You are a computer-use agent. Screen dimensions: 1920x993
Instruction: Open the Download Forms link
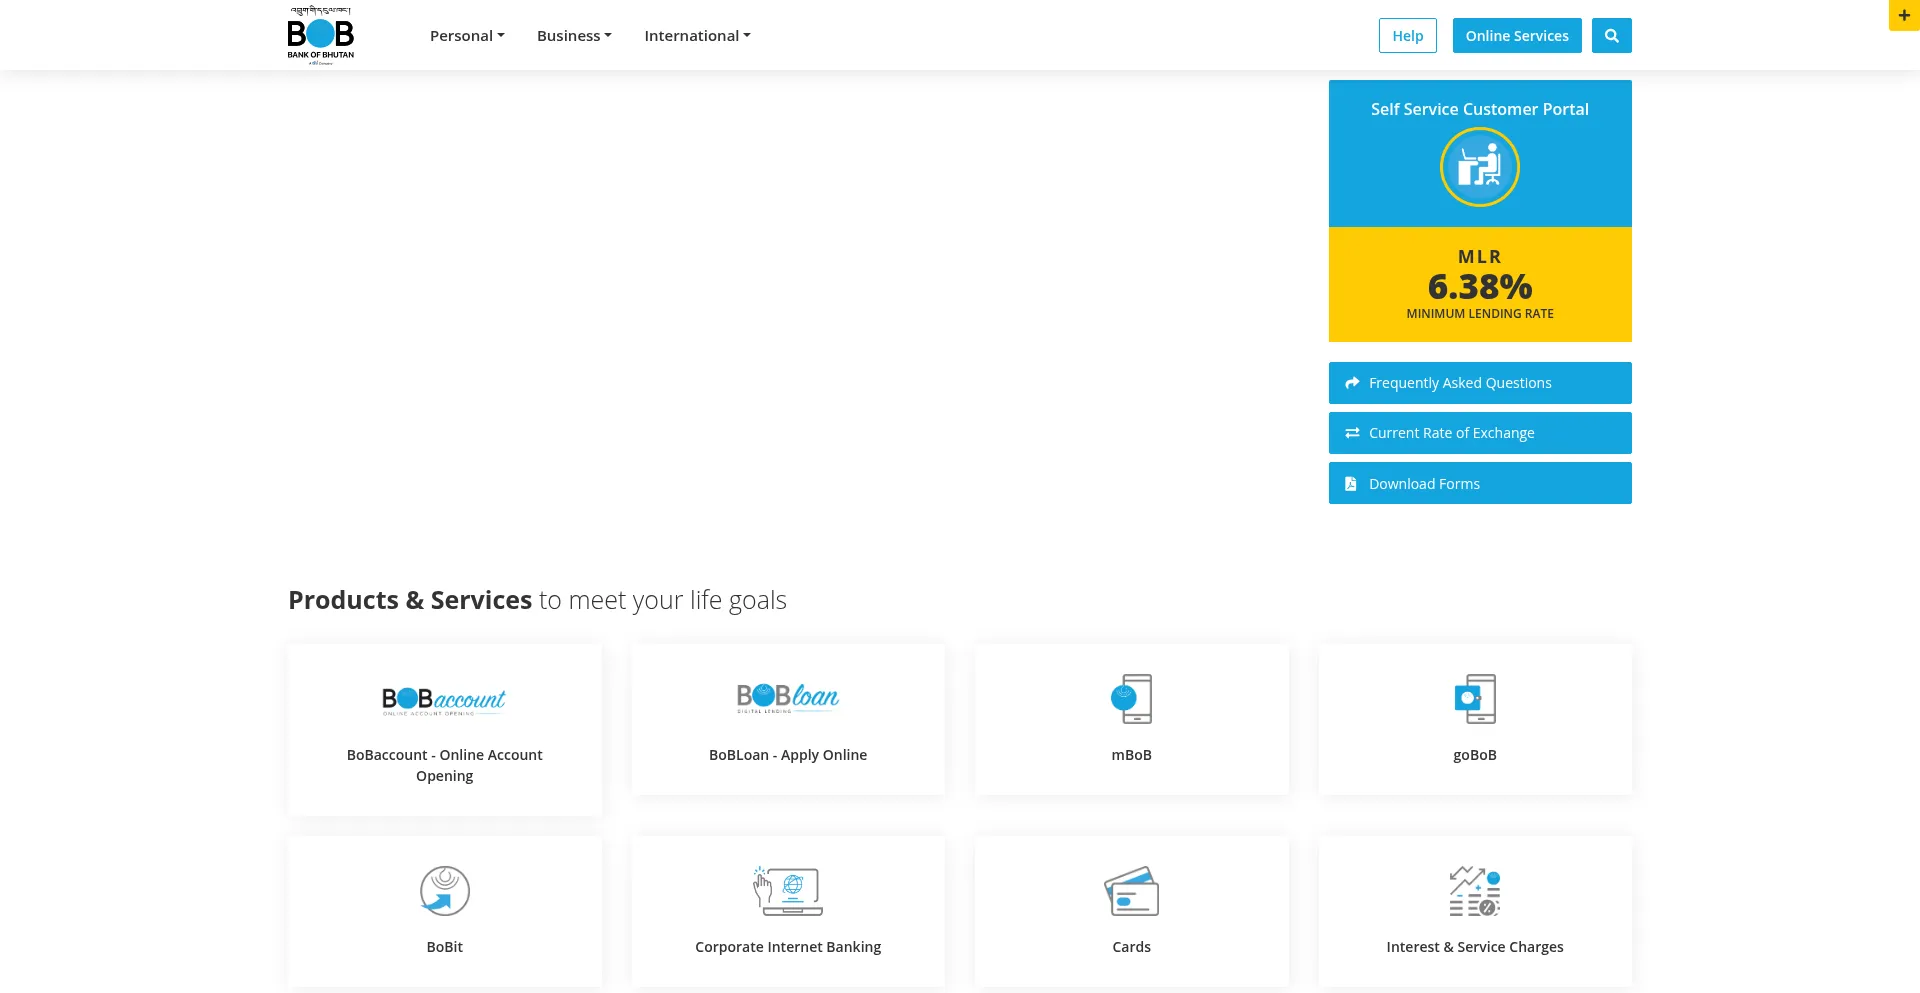pyautogui.click(x=1479, y=484)
